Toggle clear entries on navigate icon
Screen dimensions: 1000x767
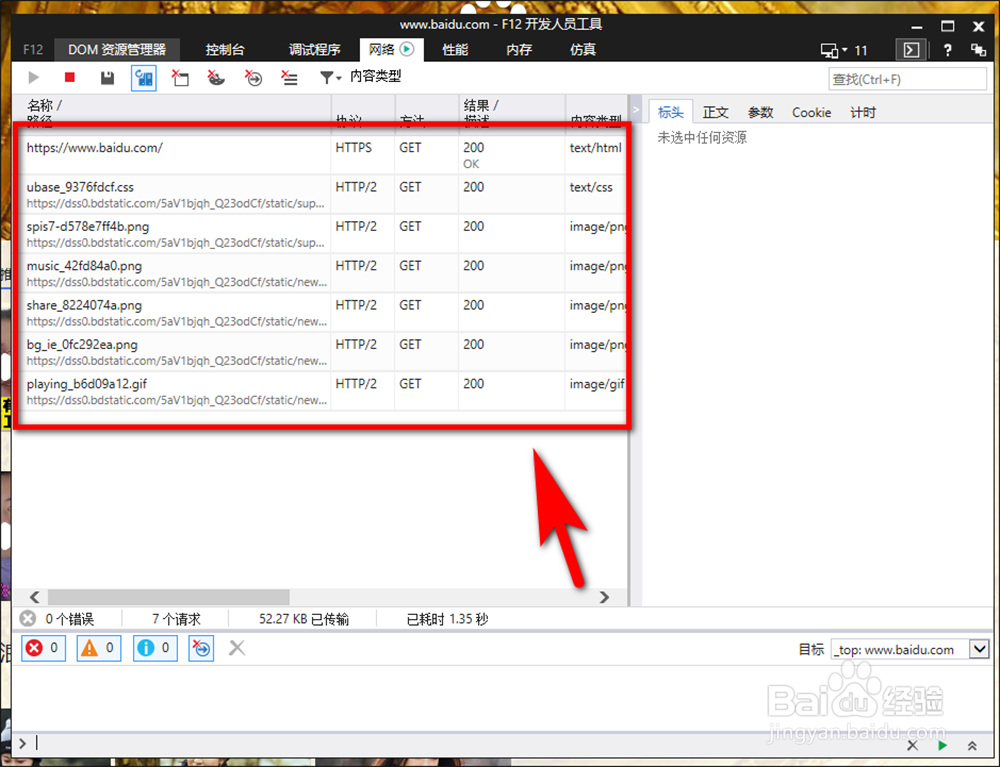coord(253,78)
